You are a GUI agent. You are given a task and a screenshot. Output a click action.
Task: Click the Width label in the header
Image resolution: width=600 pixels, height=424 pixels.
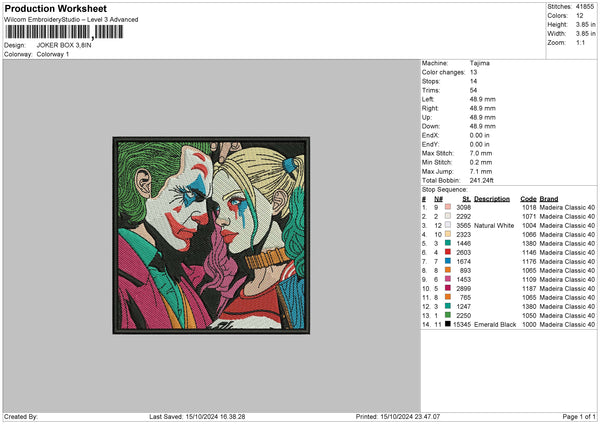pos(556,34)
